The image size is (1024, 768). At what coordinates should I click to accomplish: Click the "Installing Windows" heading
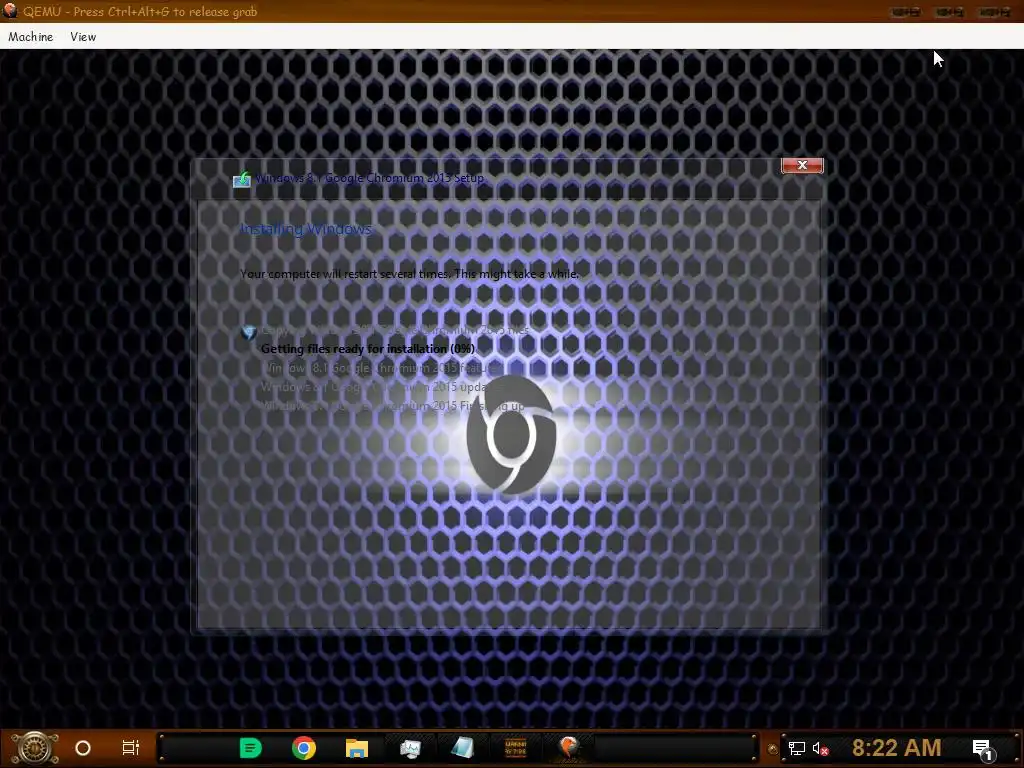click(x=306, y=229)
